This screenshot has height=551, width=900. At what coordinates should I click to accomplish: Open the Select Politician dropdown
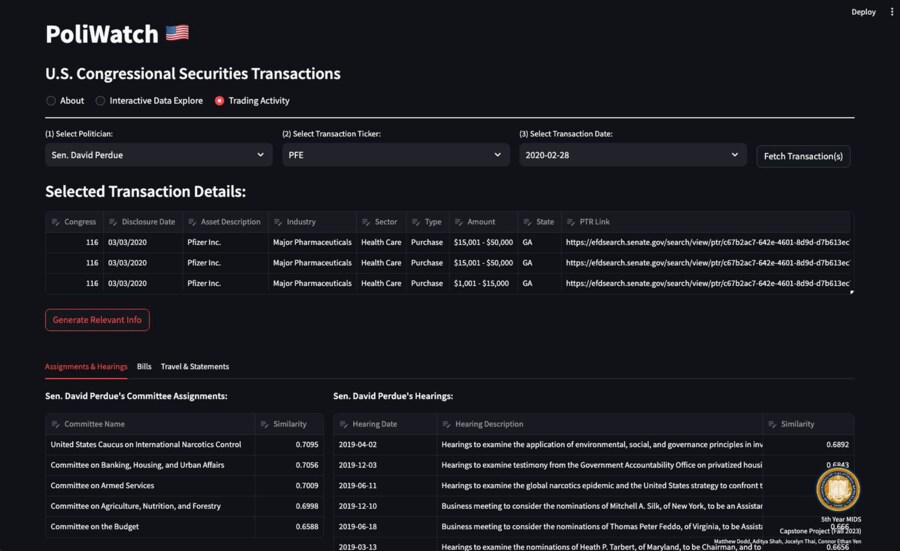click(158, 155)
